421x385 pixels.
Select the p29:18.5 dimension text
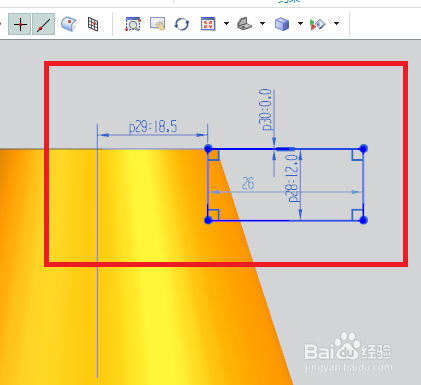tap(153, 127)
